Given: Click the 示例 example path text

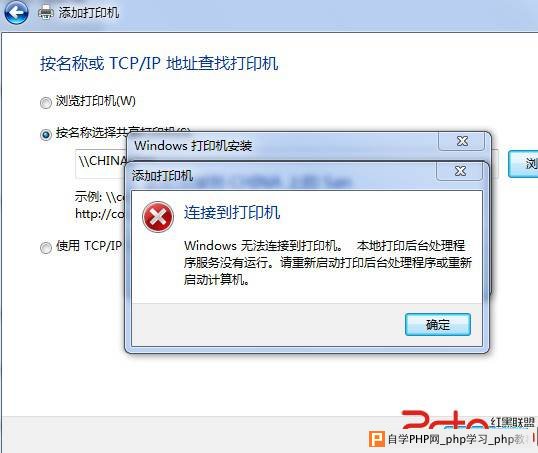Looking at the screenshot, I should click(100, 205).
